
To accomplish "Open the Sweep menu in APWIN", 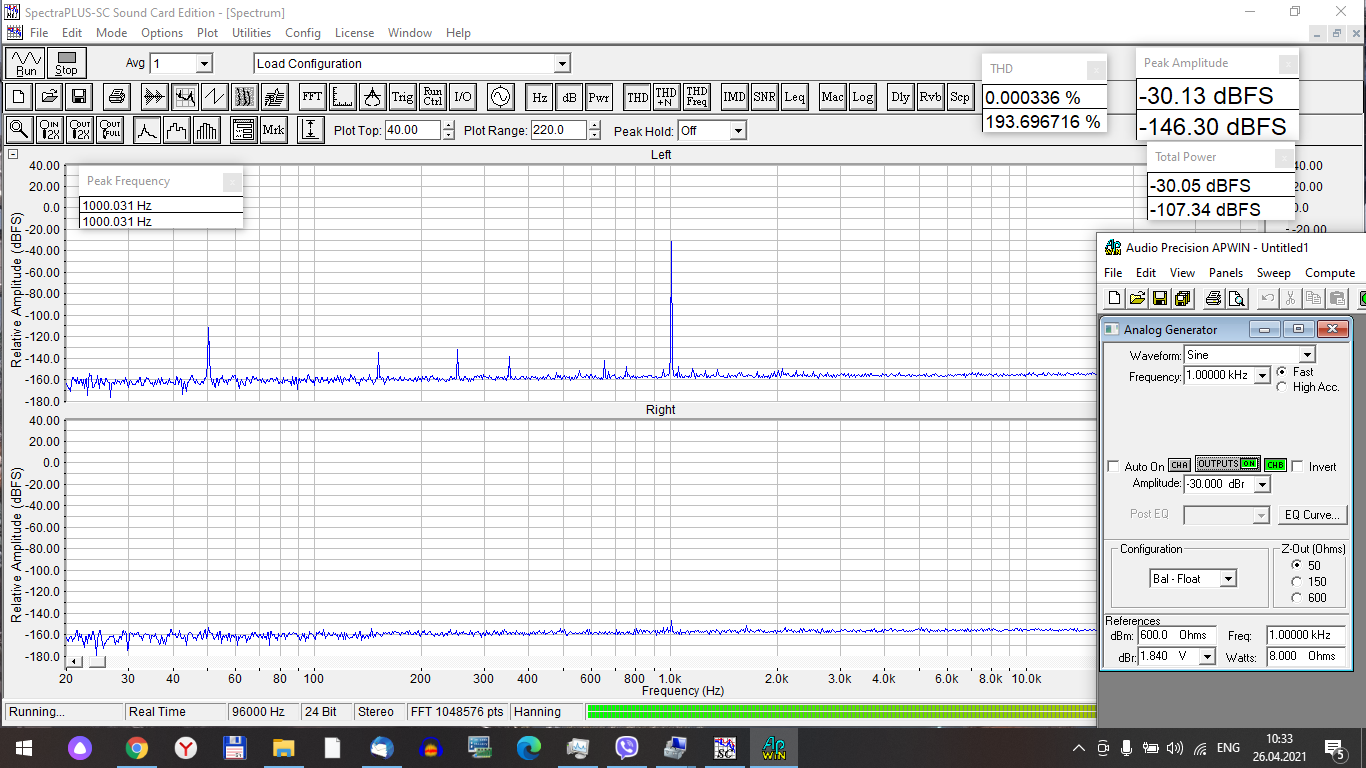I will (1273, 273).
